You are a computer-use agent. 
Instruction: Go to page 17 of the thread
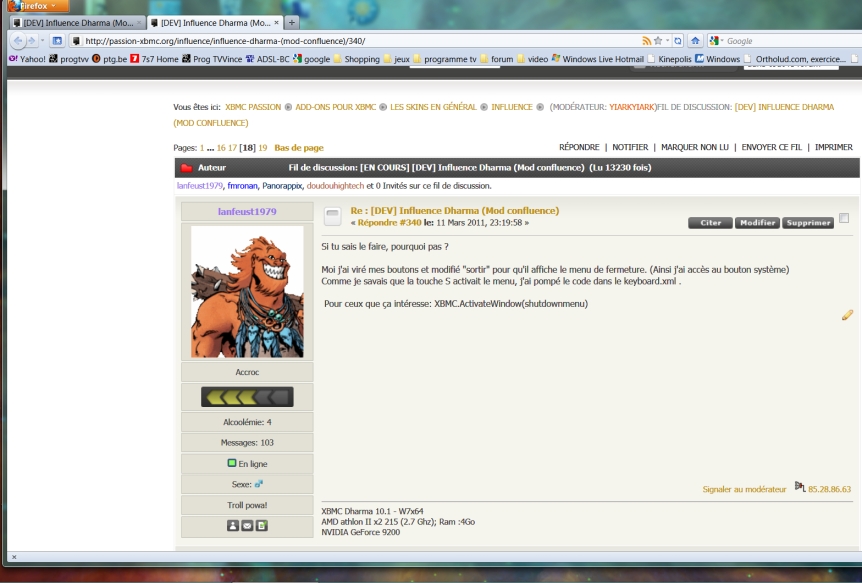(x=232, y=147)
